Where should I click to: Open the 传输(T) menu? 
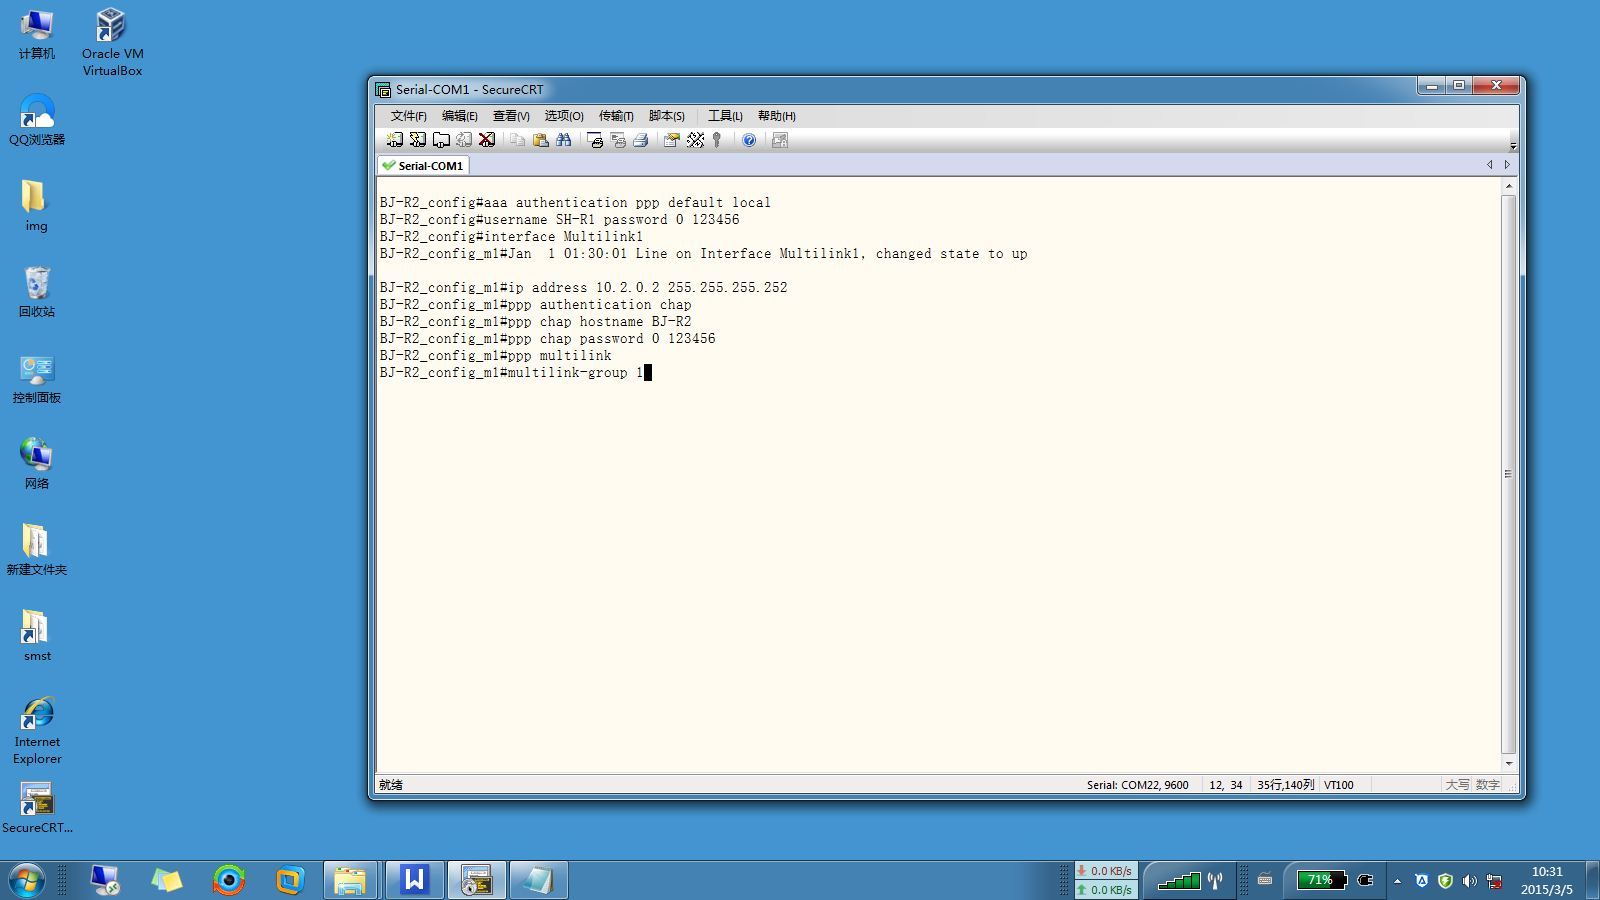point(616,116)
